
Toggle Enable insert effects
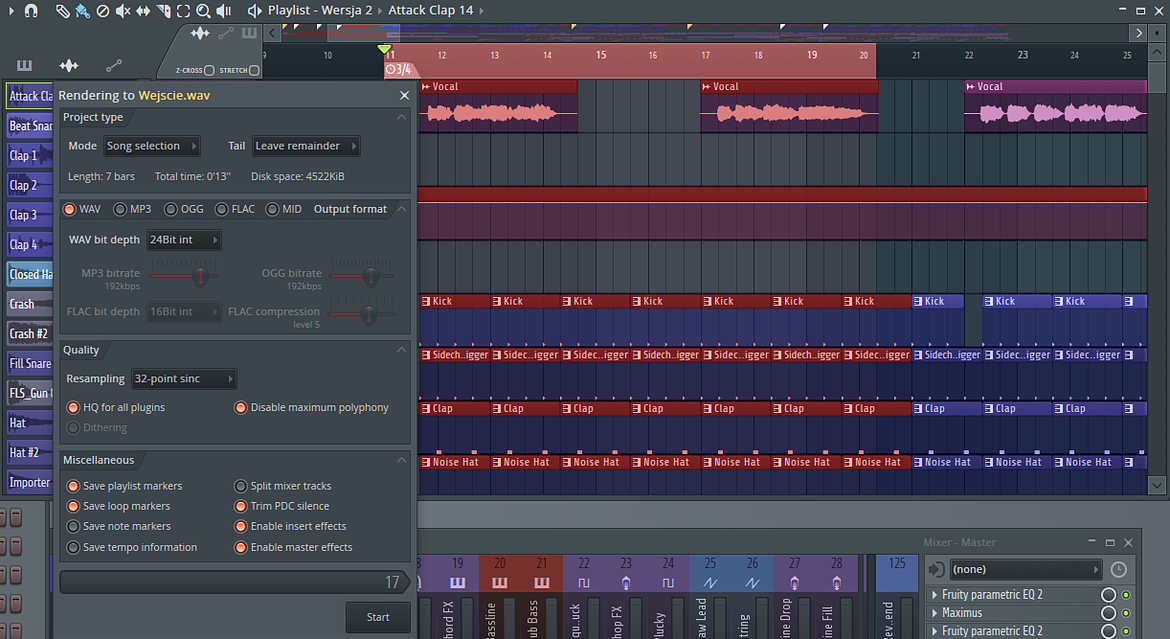coord(241,526)
